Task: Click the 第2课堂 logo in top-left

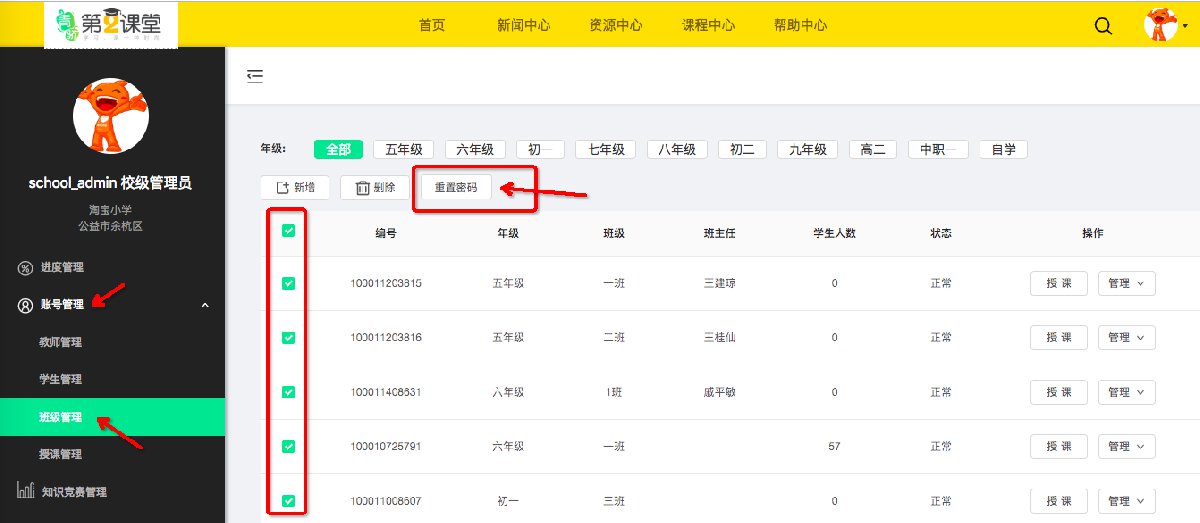Action: coord(111,25)
